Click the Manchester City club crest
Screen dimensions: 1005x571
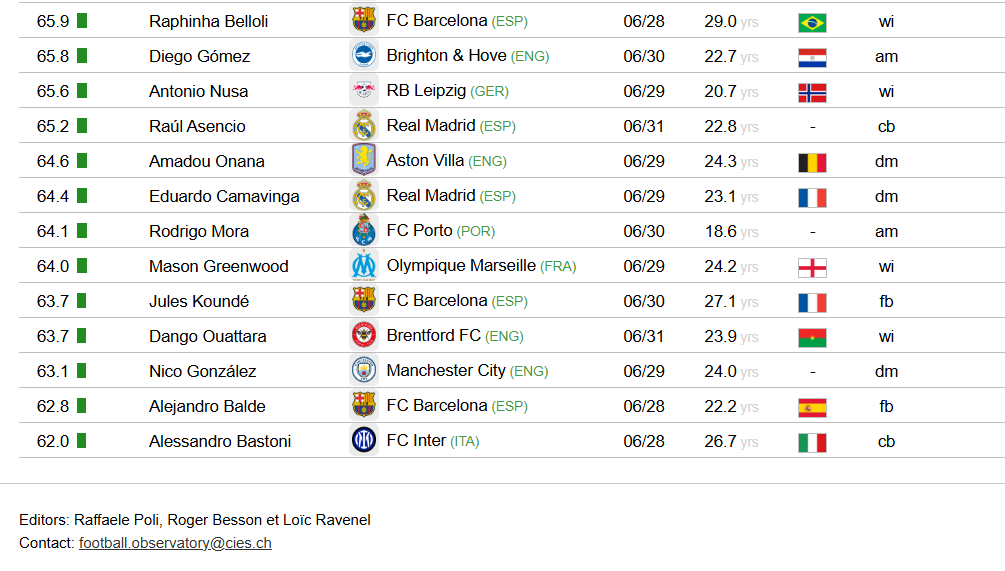coord(363,370)
